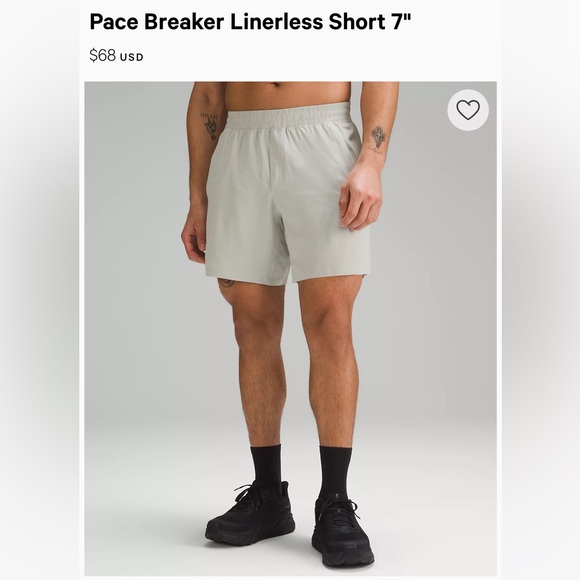Open the Pace Breaker Linerless Short title
The width and height of the screenshot is (580, 580).
250,22
